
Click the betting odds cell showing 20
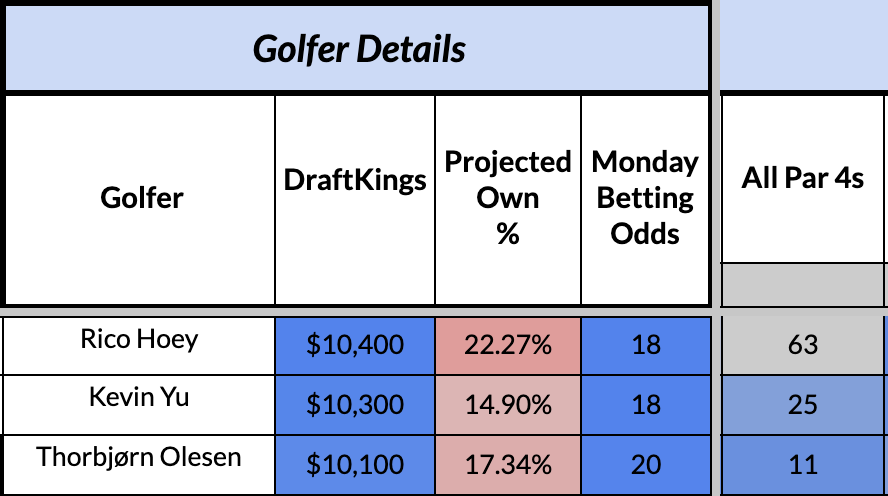coord(646,464)
